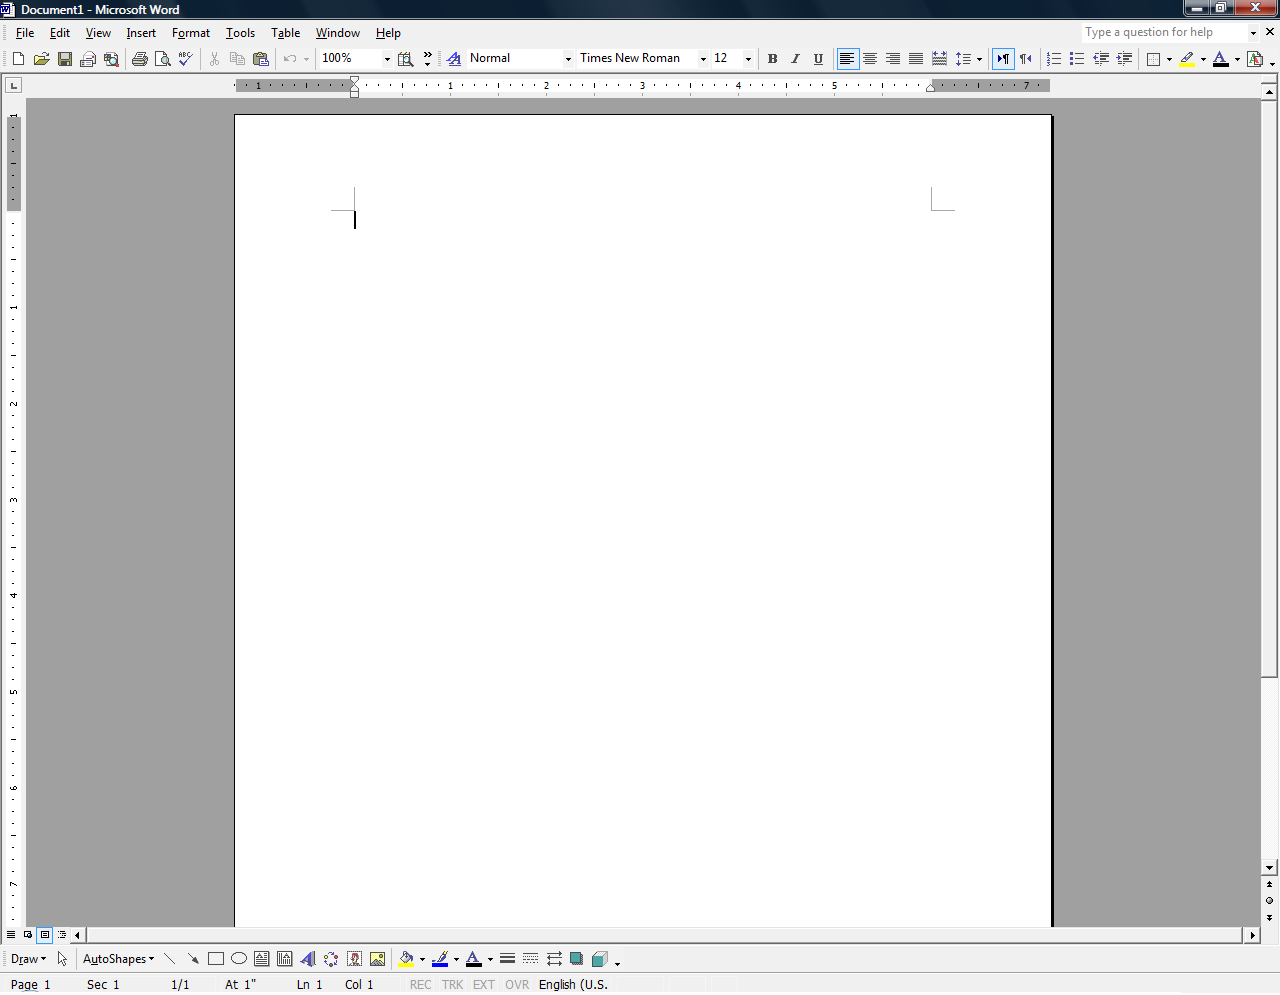Image resolution: width=1280 pixels, height=995 pixels.
Task: Insert a horizontal Text Box
Action: point(261,959)
